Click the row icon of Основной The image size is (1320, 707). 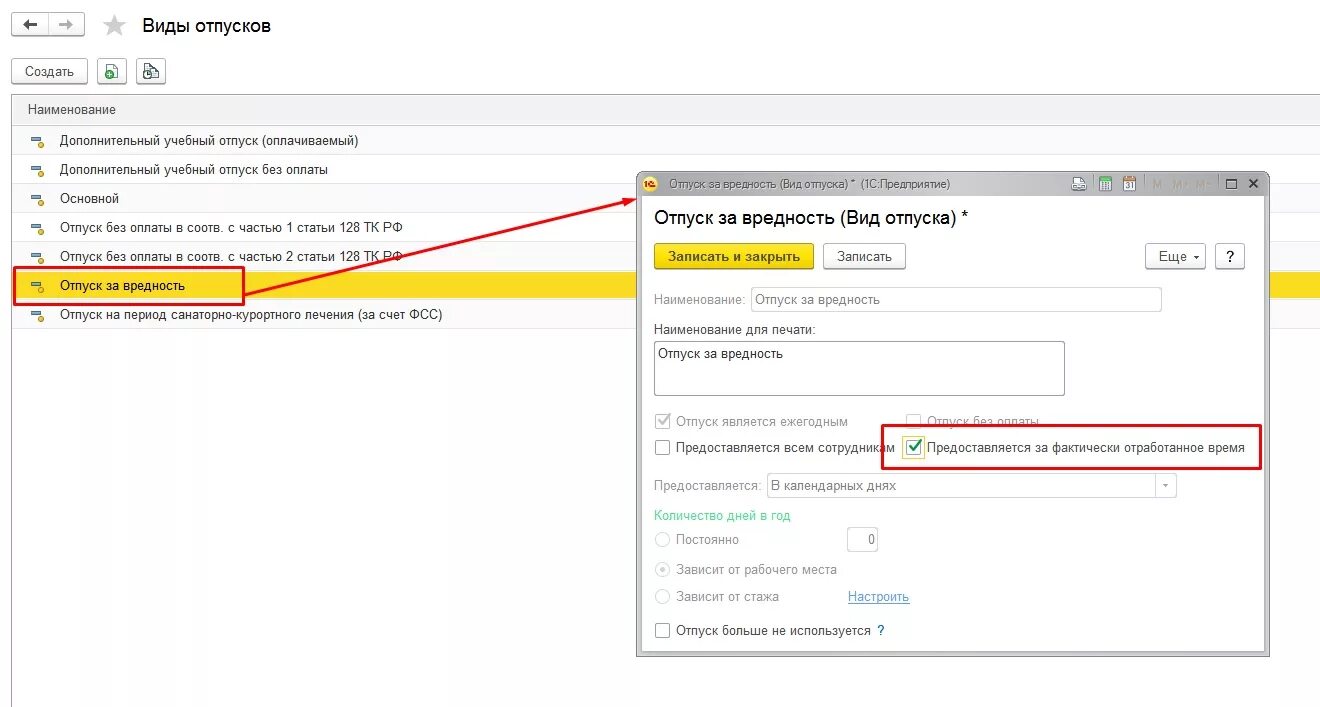tap(37, 199)
